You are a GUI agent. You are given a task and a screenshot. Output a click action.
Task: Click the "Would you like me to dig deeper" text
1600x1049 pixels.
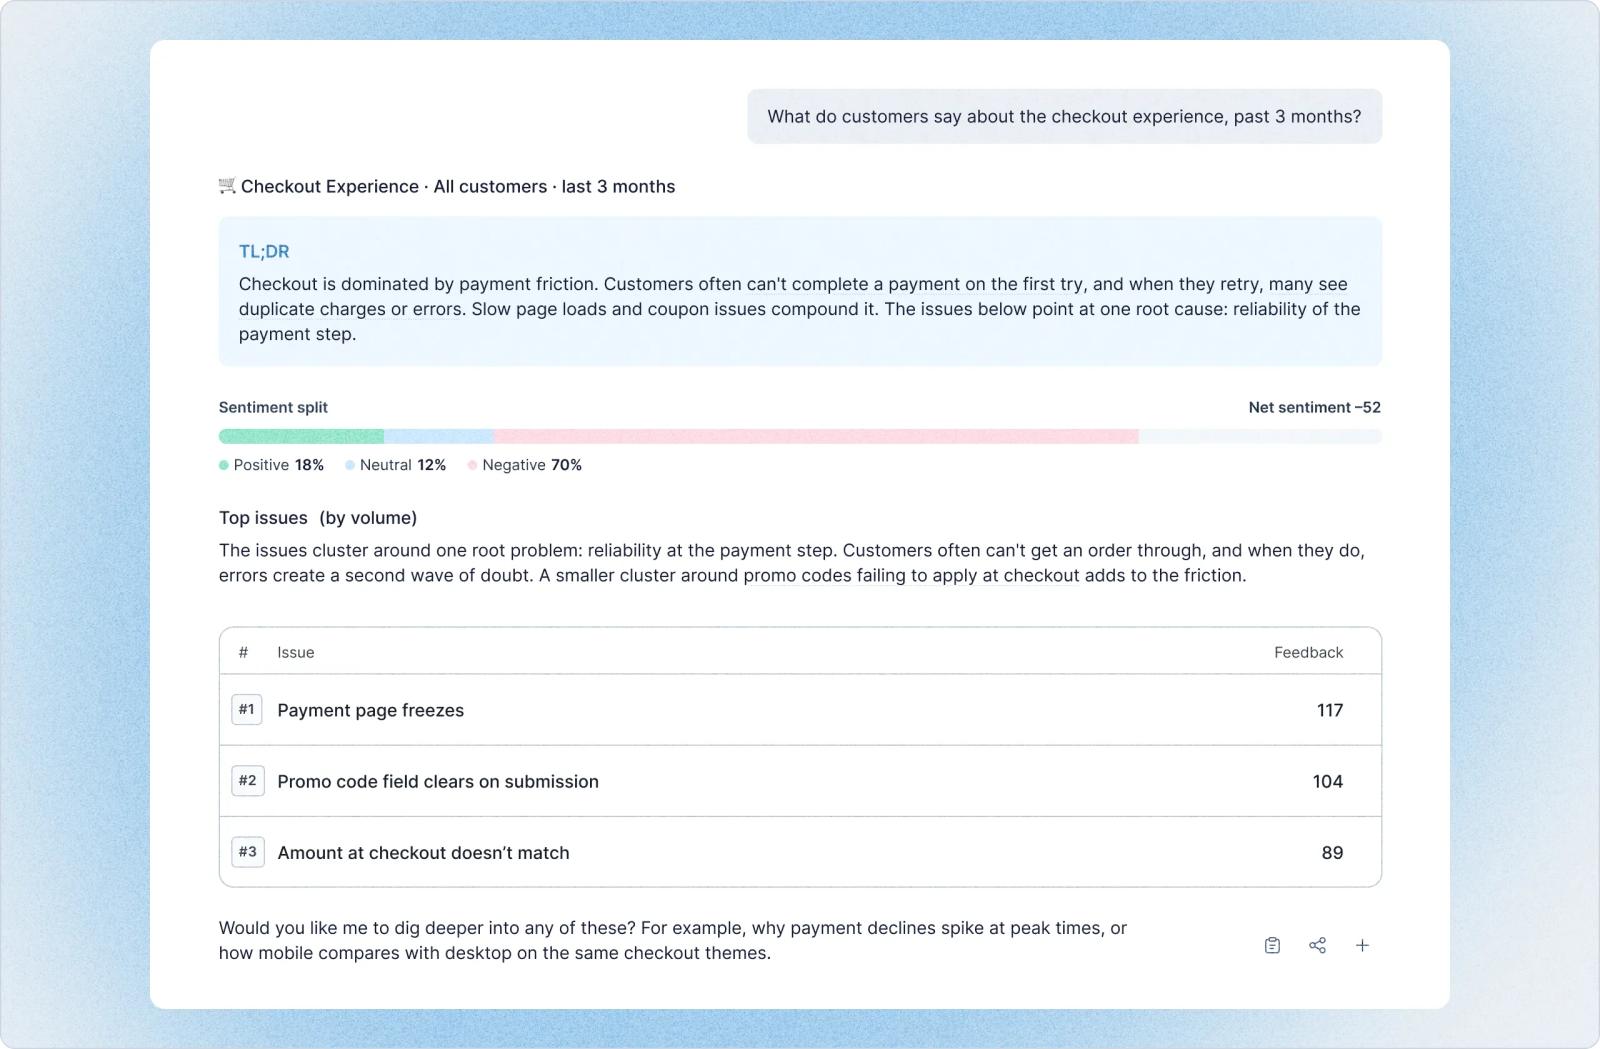click(x=673, y=940)
